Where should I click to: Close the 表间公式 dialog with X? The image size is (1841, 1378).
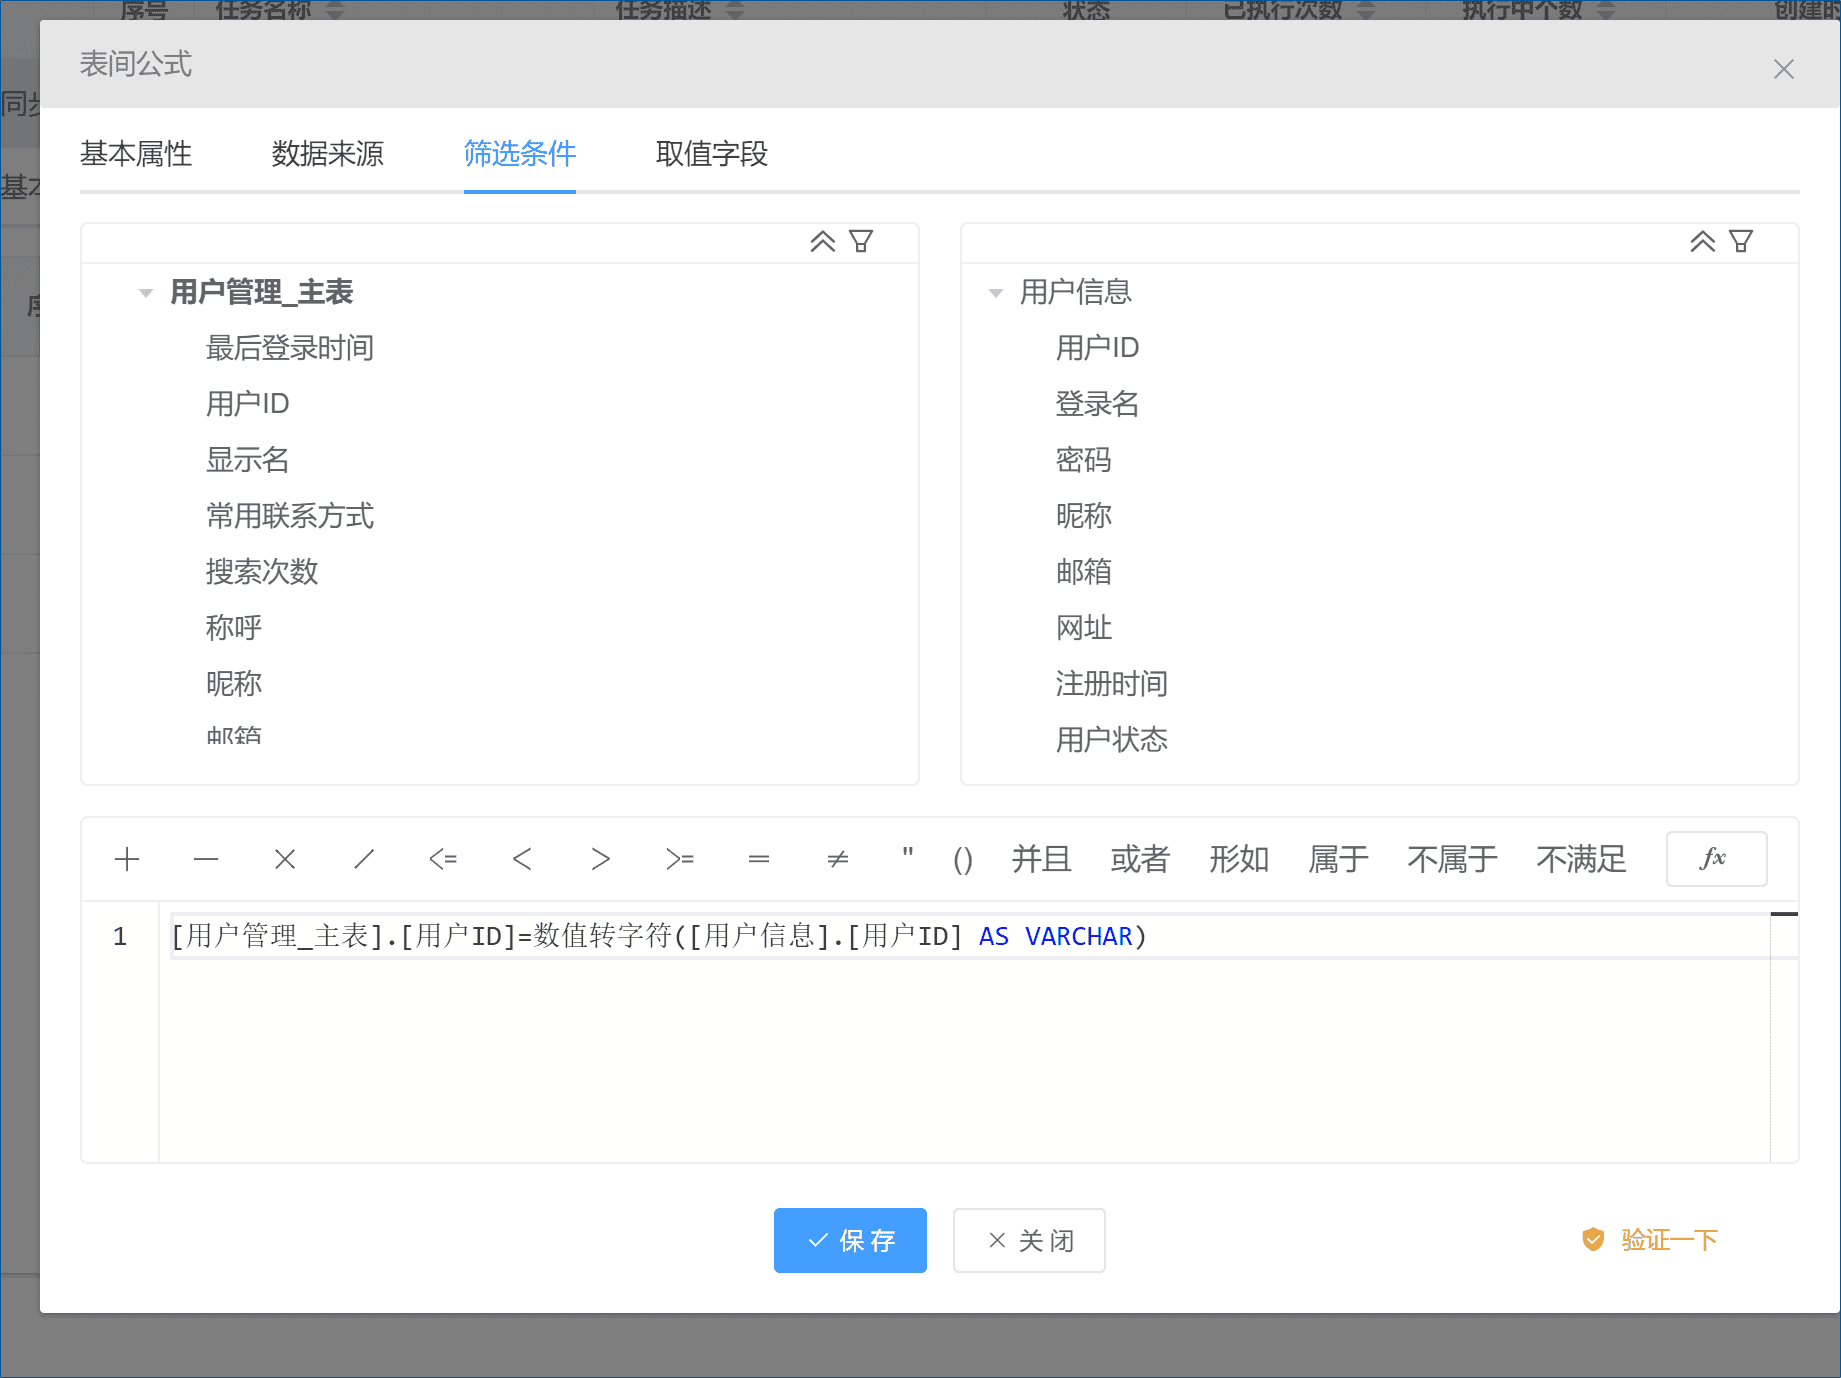coord(1783,69)
